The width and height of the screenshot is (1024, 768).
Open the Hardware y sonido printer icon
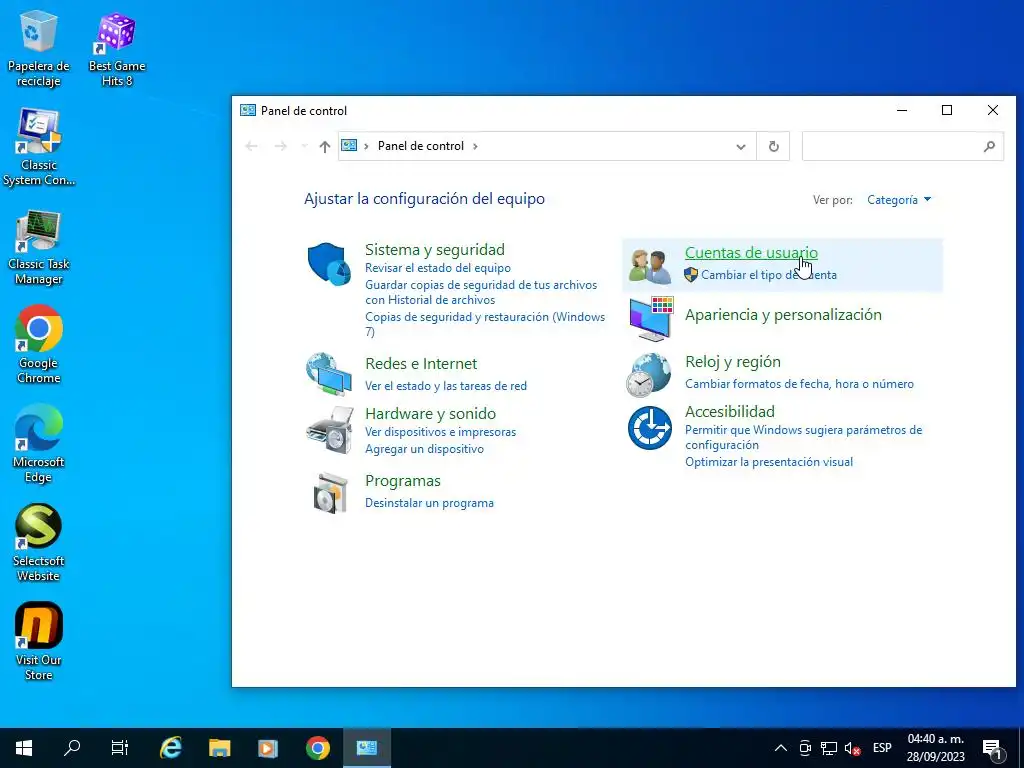[330, 430]
